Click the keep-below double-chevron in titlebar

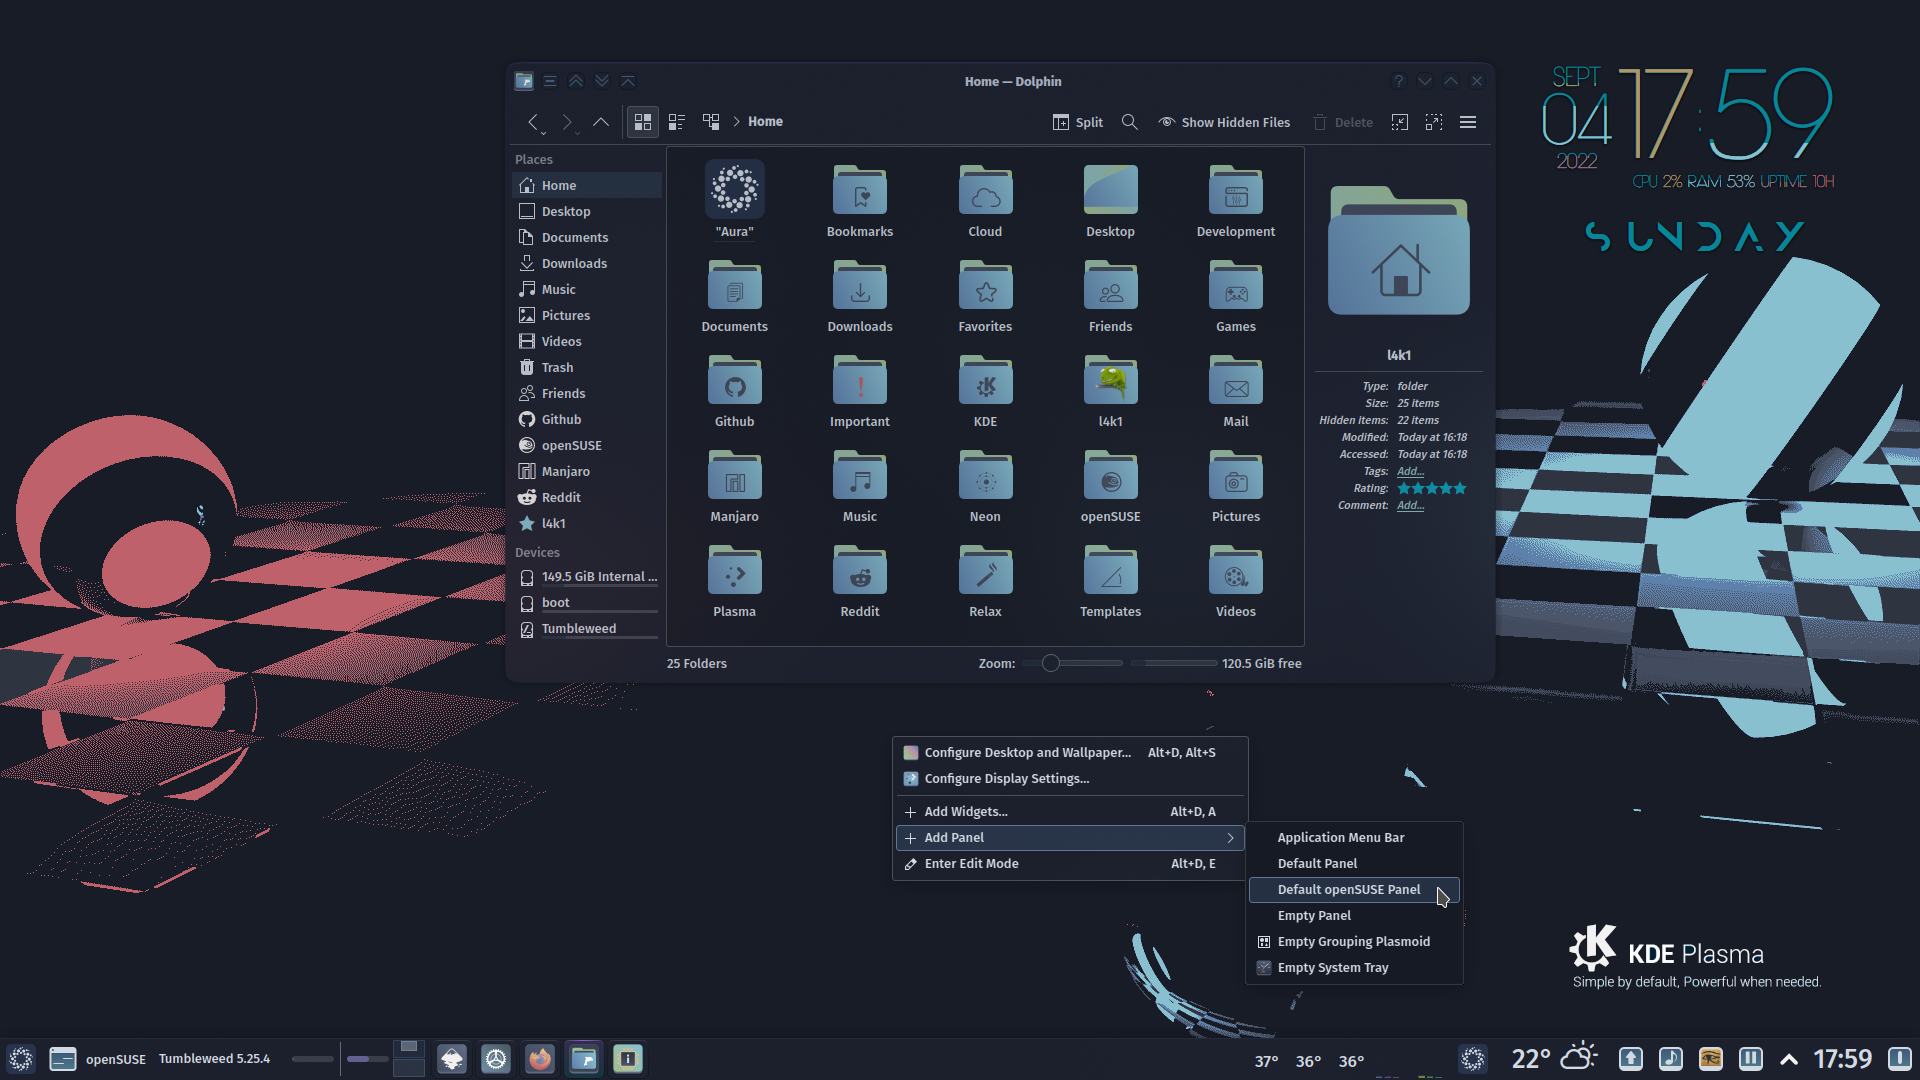coord(602,81)
